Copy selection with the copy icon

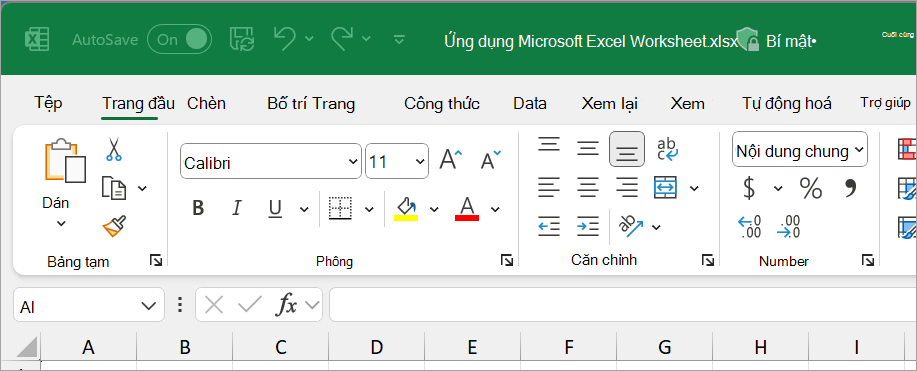click(x=113, y=188)
